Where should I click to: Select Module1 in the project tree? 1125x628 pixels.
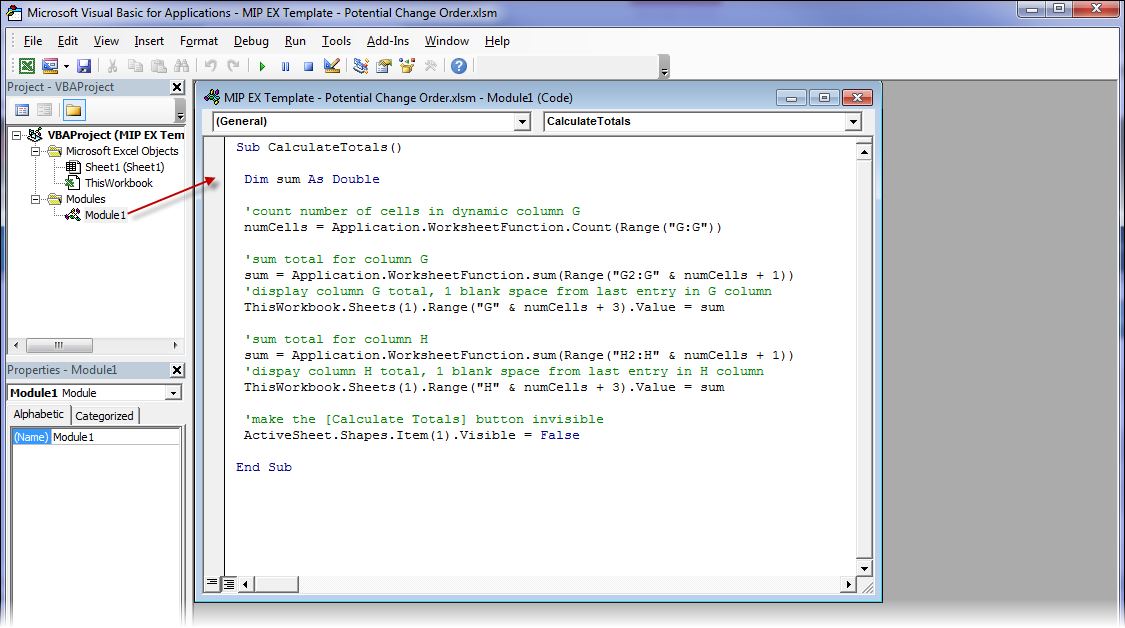pyautogui.click(x=104, y=215)
